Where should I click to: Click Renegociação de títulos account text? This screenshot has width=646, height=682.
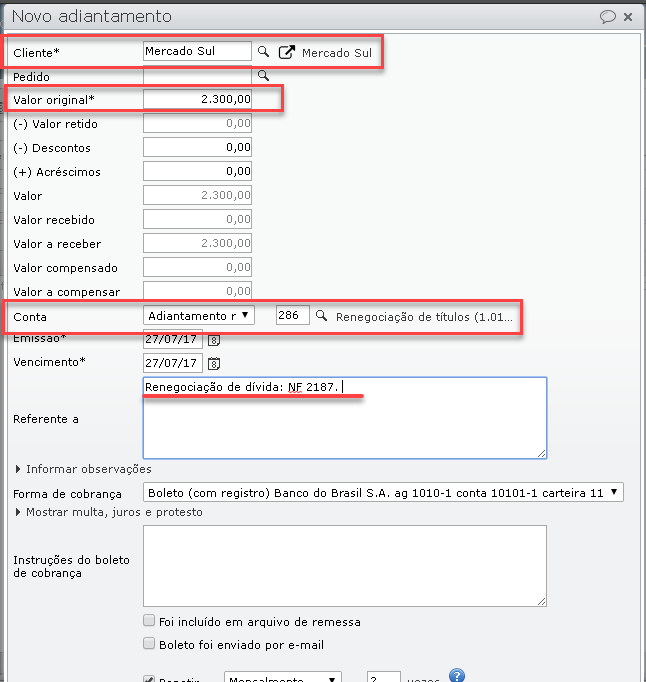424,317
